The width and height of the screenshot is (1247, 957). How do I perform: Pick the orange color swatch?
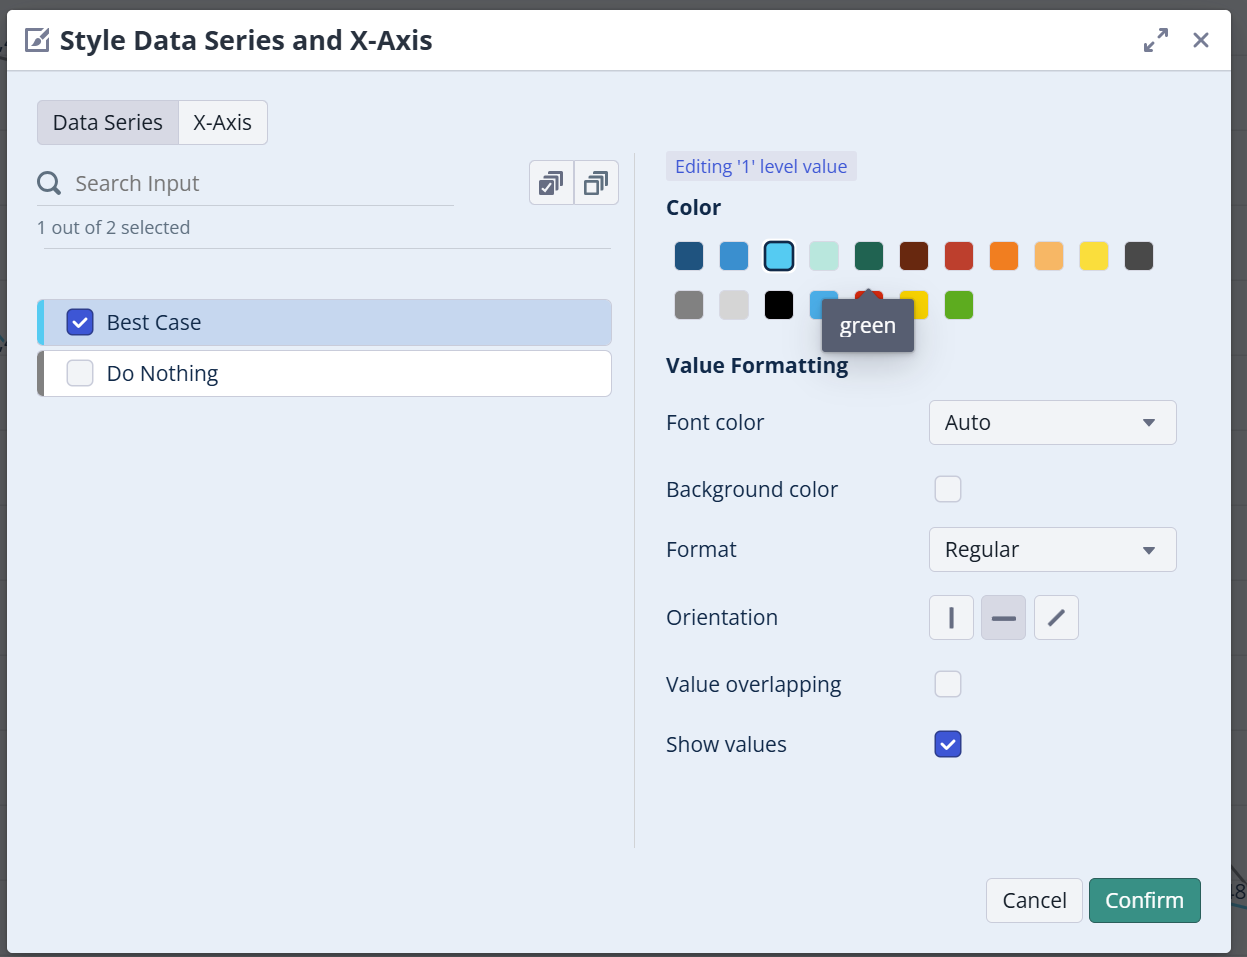click(1004, 256)
